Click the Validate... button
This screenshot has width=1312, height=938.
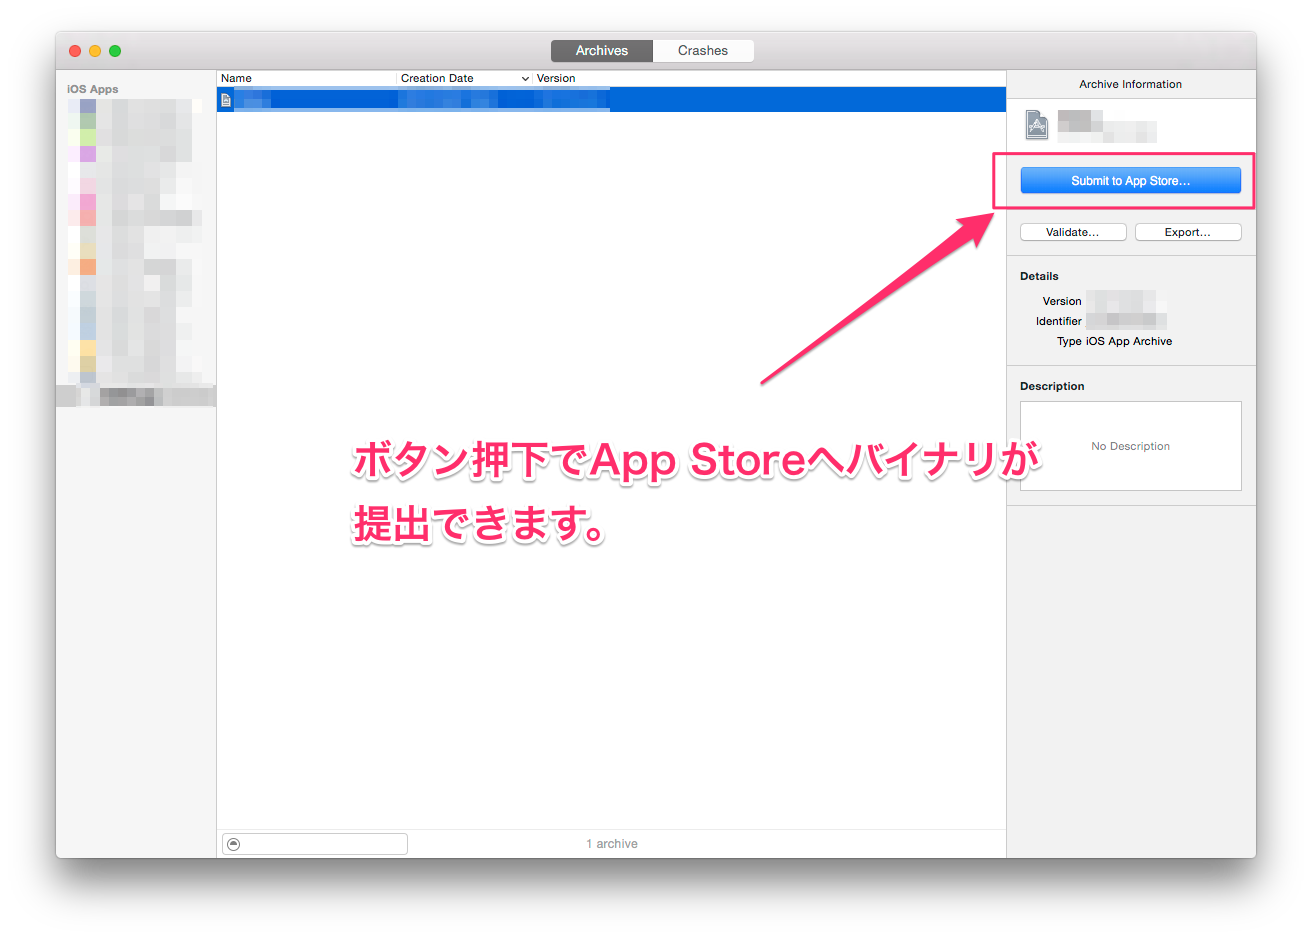point(1072,232)
